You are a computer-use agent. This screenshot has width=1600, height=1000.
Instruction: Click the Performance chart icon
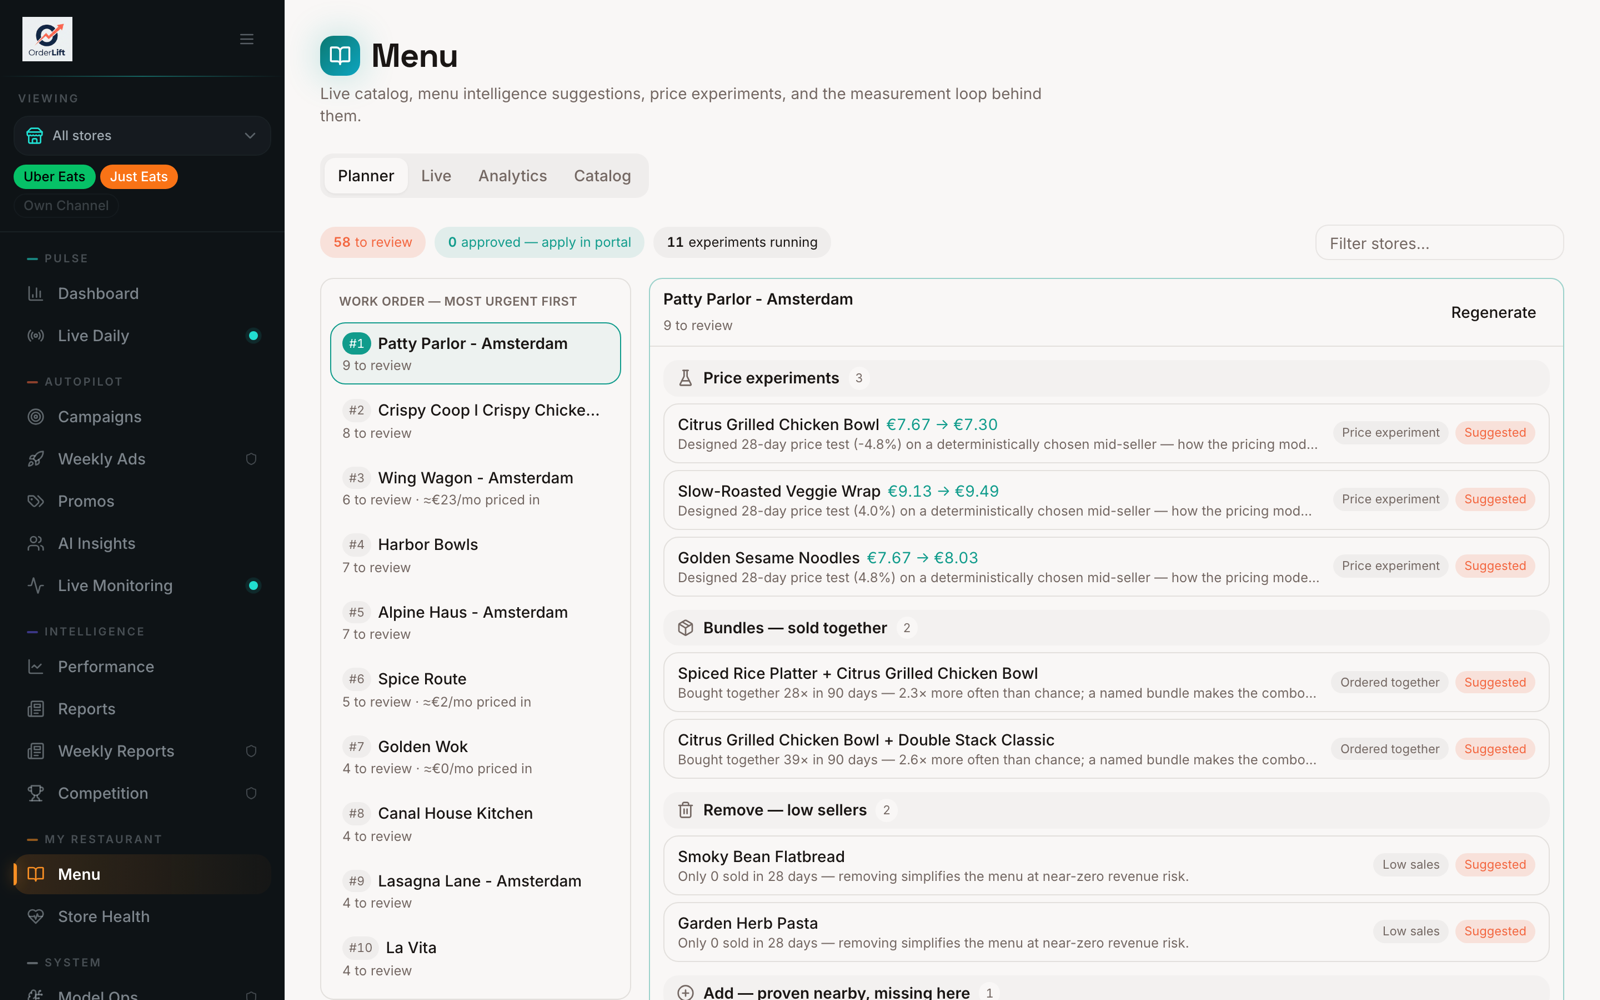pyautogui.click(x=36, y=667)
